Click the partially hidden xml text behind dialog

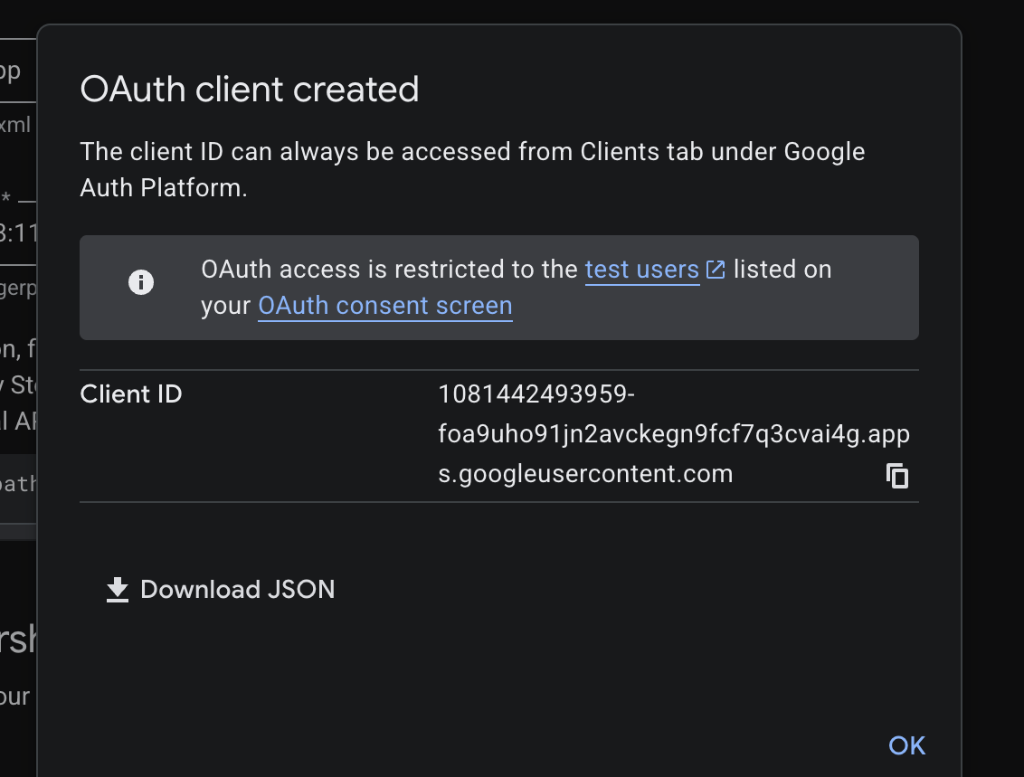[x=15, y=125]
